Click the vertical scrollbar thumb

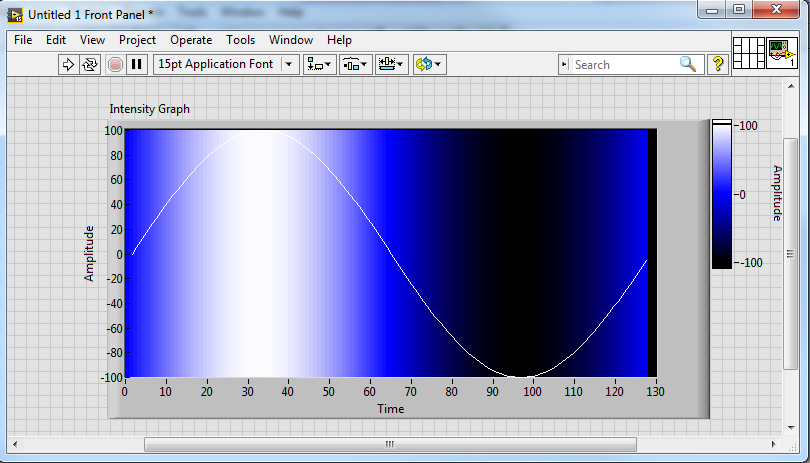tap(790, 253)
